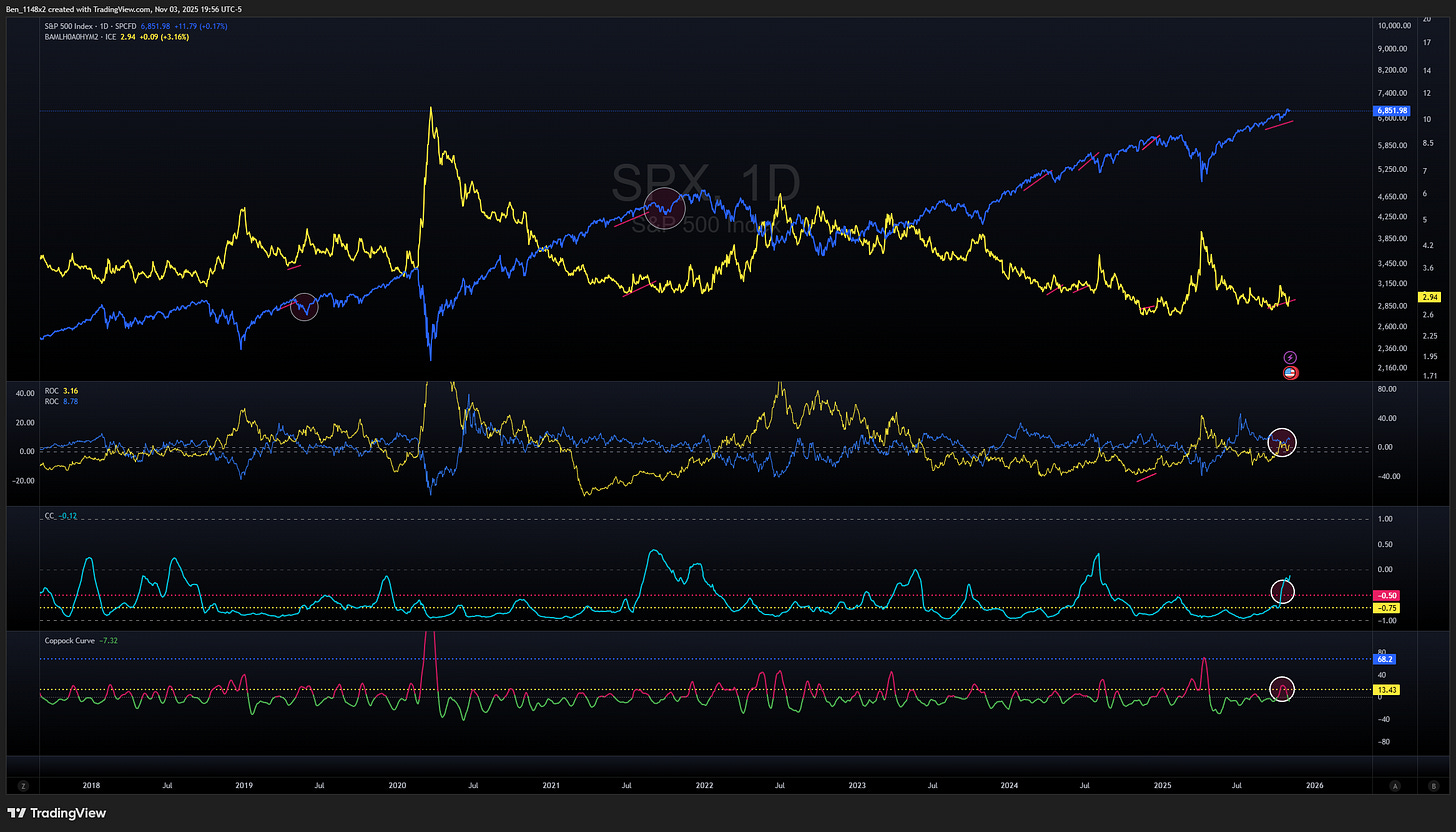The height and width of the screenshot is (832, 1456).
Task: Click the 10,000.00 price scale value
Action: click(1395, 25)
